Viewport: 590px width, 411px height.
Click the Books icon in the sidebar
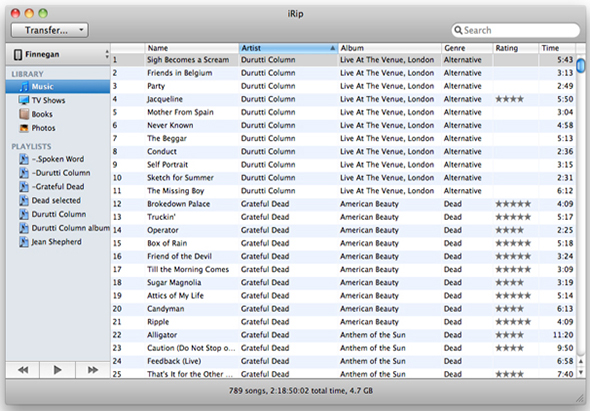click(24, 114)
